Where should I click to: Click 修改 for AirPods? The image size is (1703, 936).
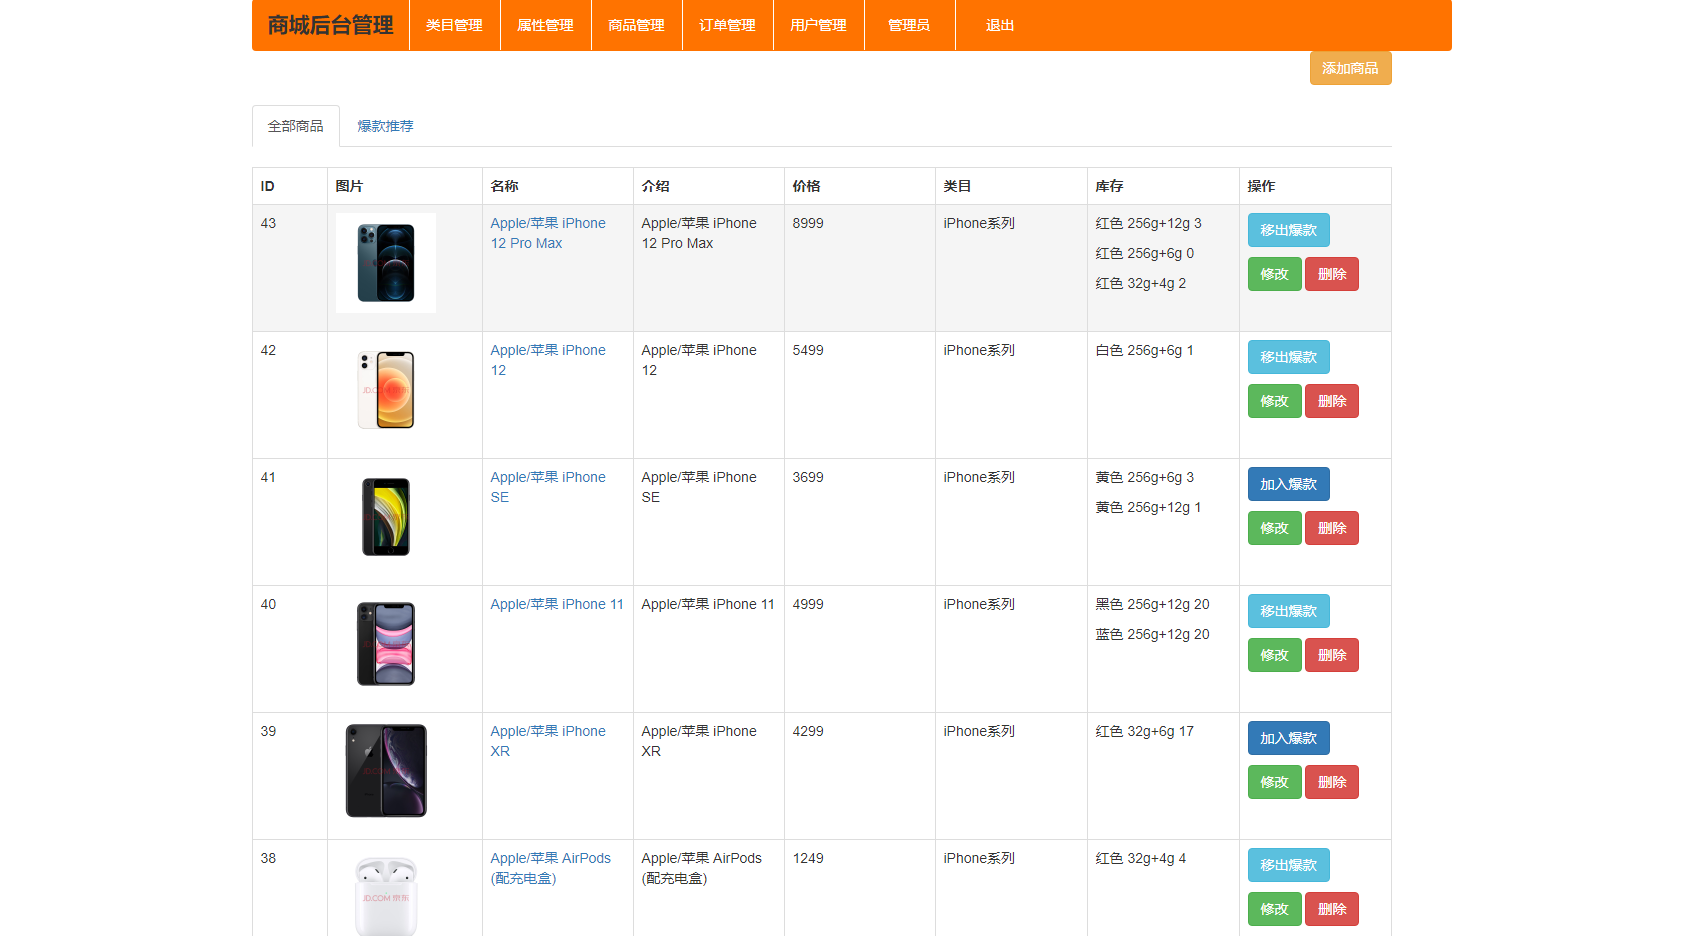pos(1274,909)
